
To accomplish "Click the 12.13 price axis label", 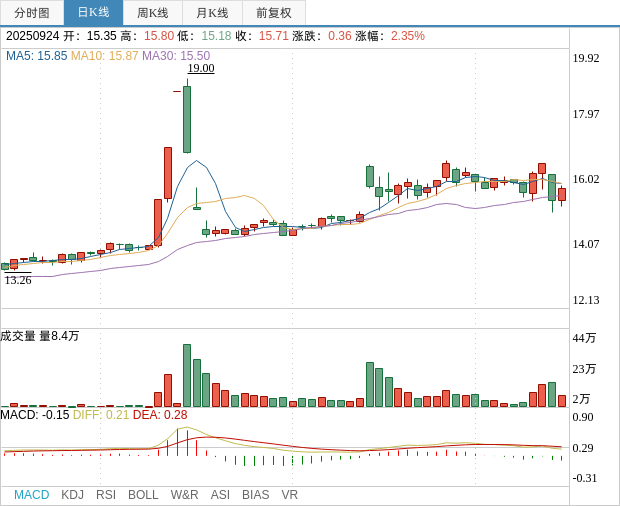I will click(586, 300).
